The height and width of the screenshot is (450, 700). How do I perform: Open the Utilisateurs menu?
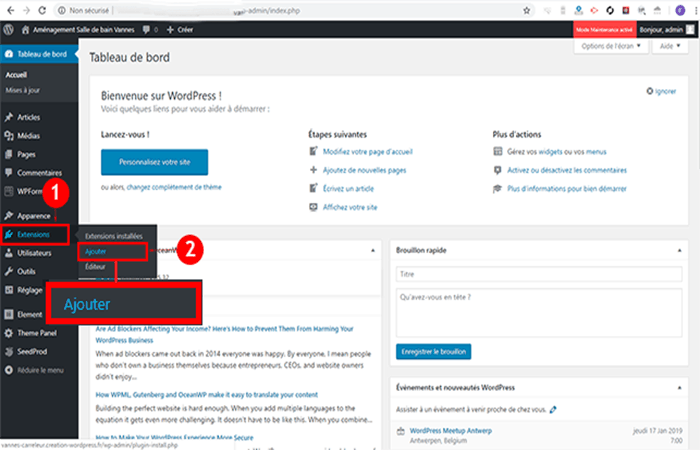click(34, 253)
